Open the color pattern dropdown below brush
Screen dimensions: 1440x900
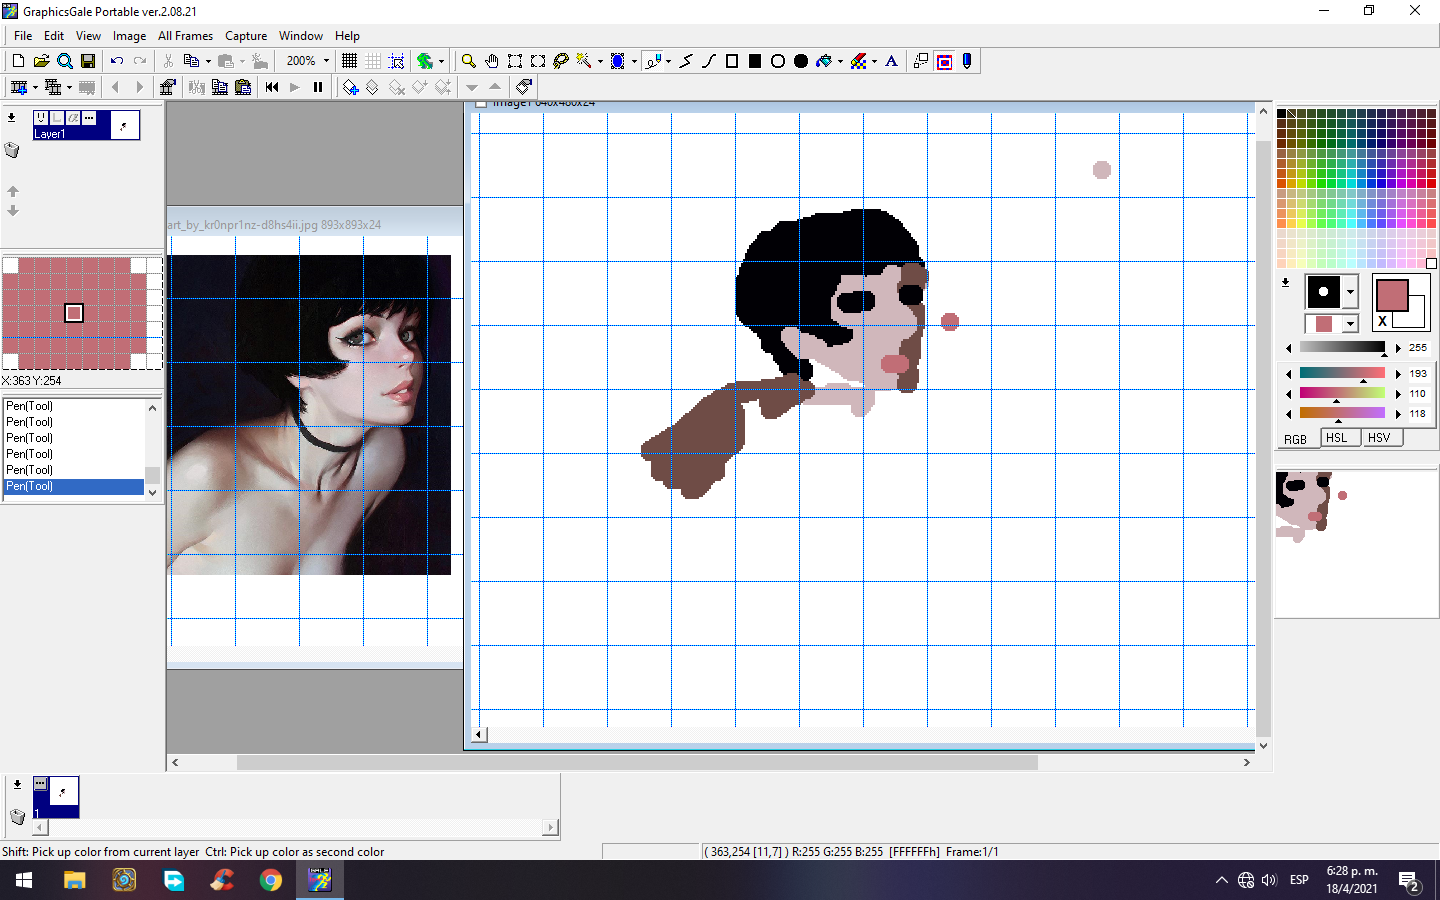click(x=1350, y=323)
